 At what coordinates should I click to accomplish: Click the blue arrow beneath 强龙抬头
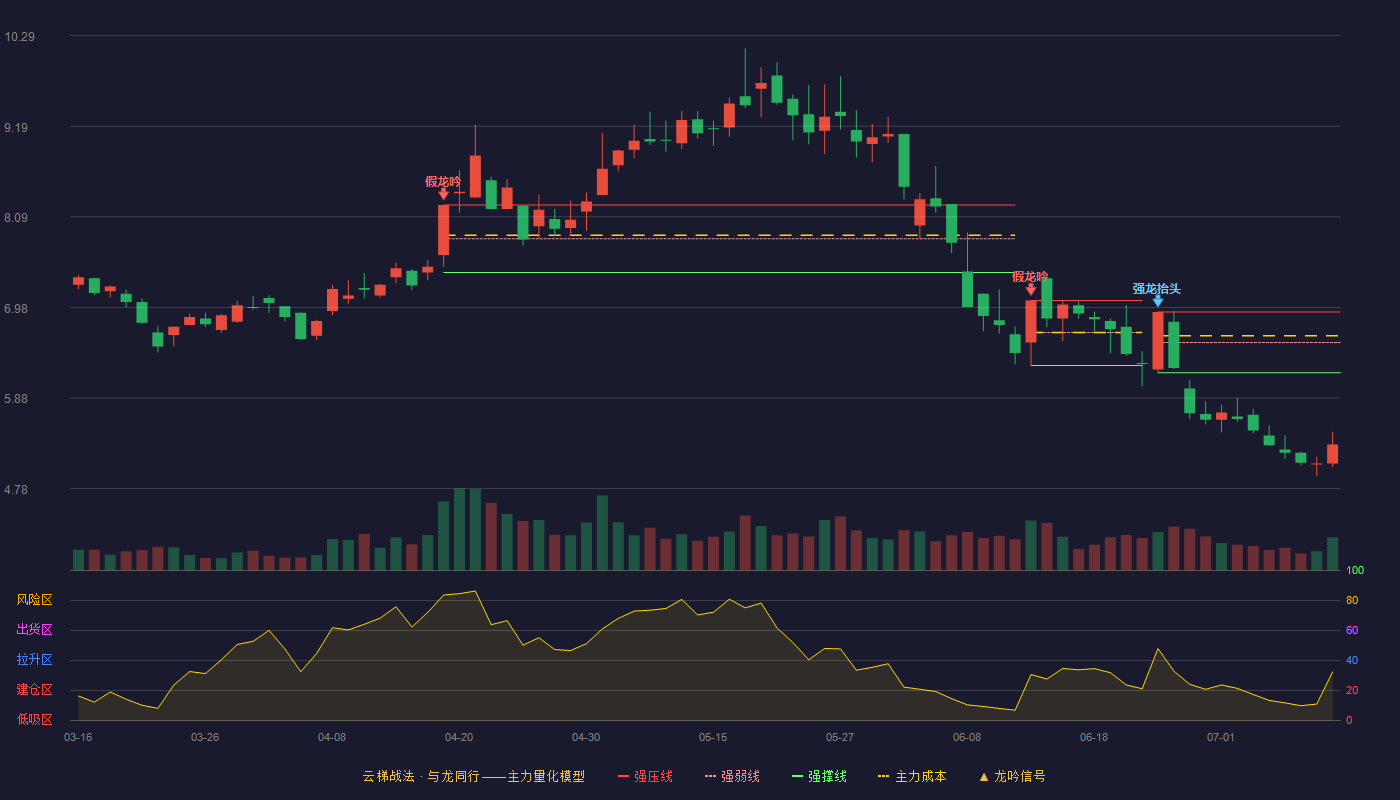1158,301
